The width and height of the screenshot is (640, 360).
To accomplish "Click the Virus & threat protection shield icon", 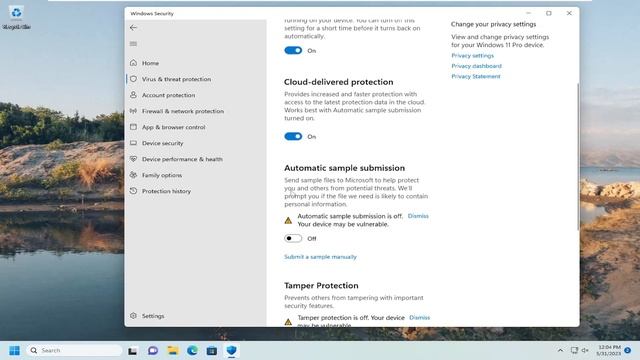I will [133, 79].
